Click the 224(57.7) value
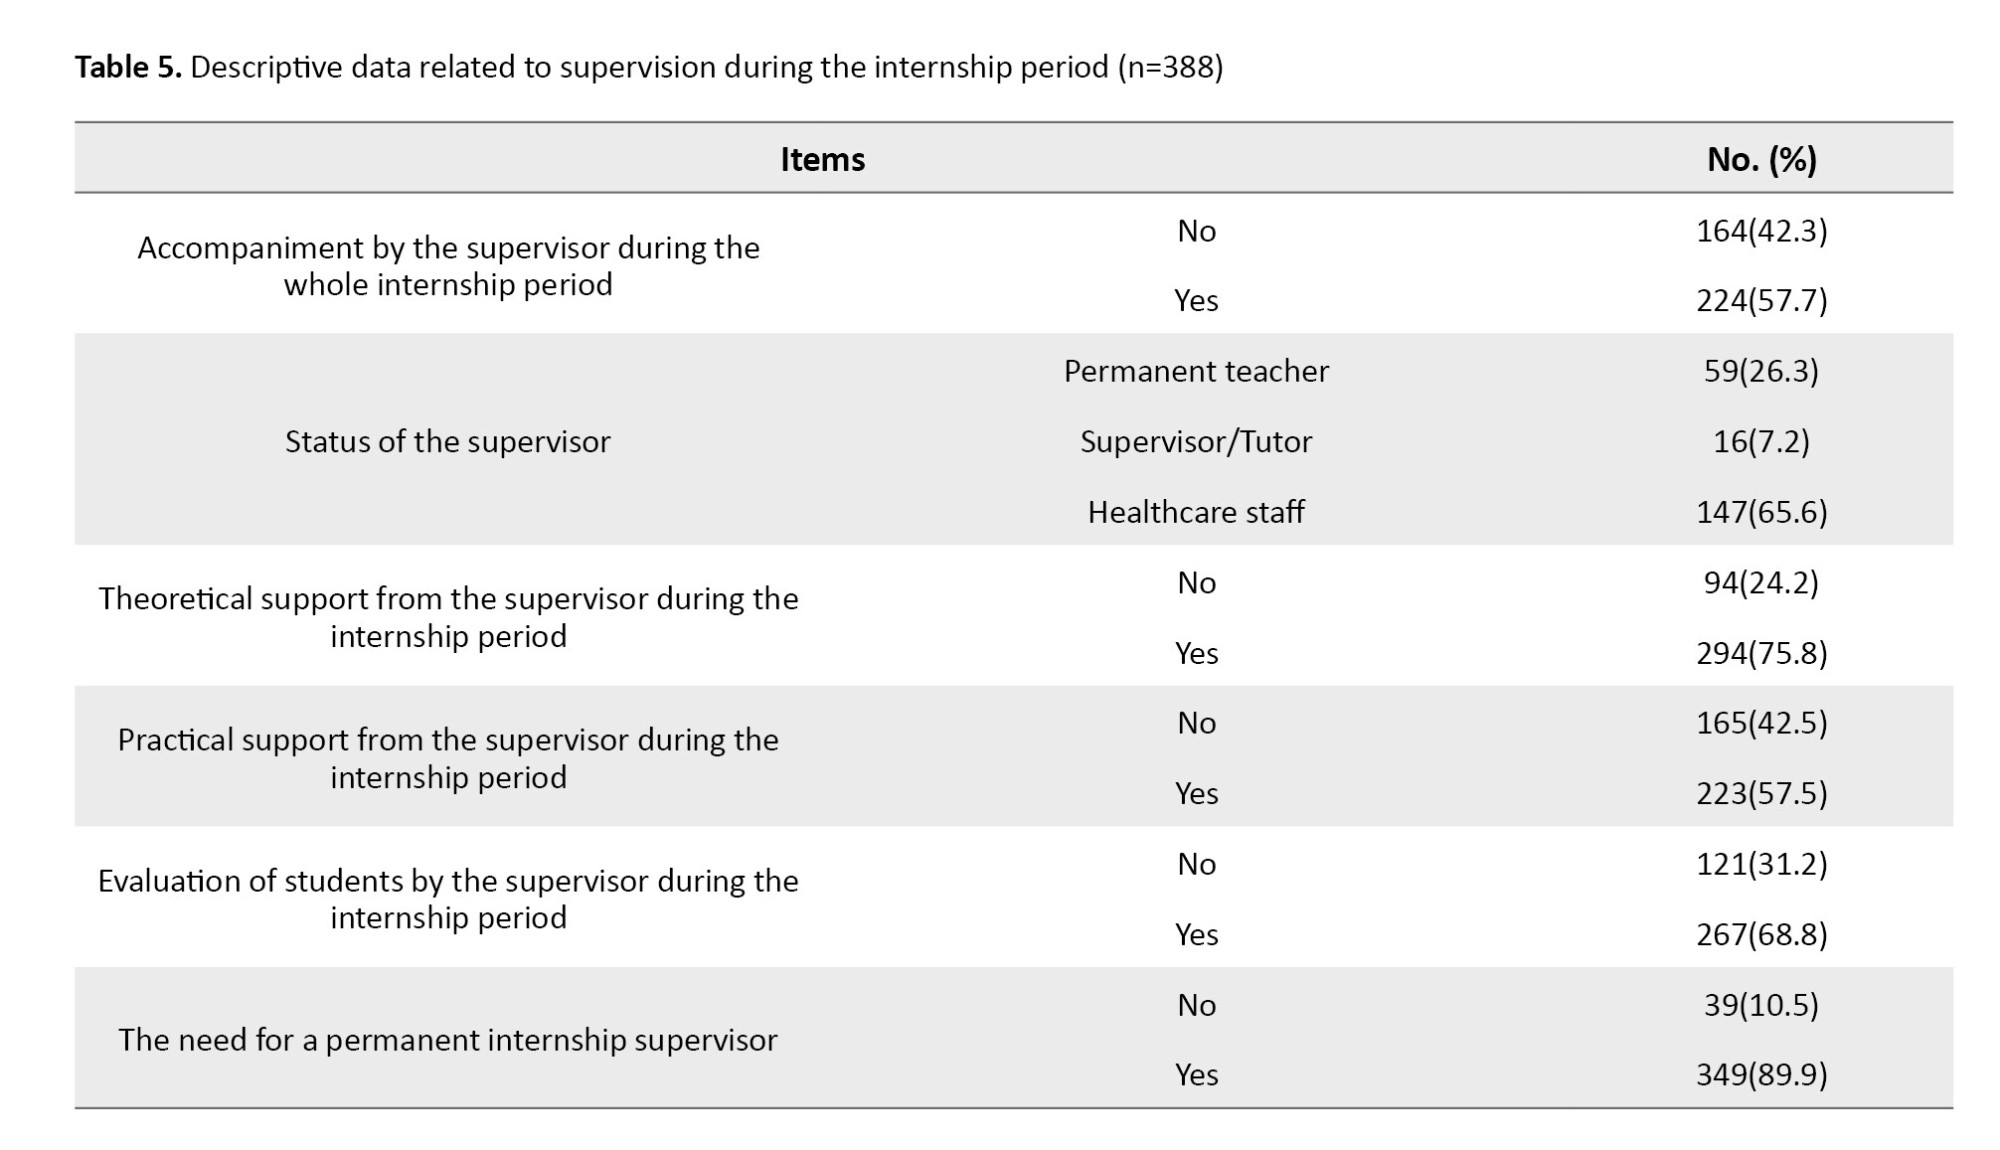This screenshot has width=2000, height=1150. 1761,300
